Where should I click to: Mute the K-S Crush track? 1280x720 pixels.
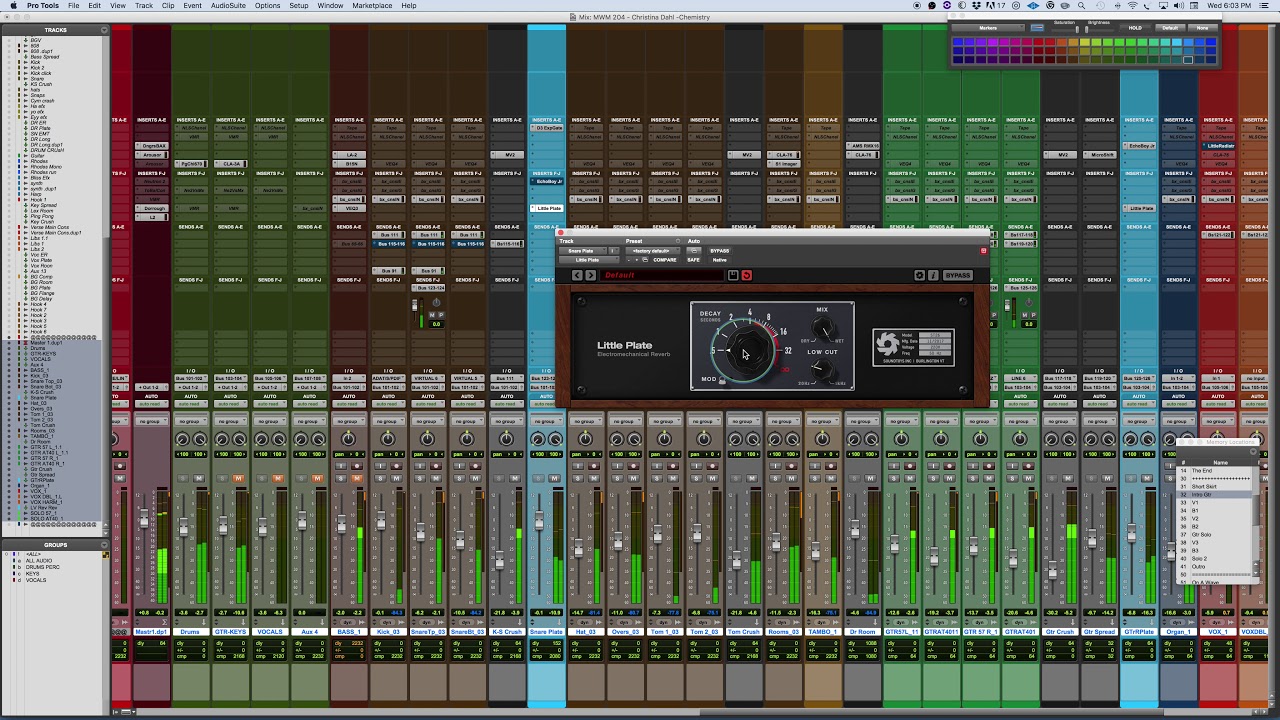pos(515,478)
